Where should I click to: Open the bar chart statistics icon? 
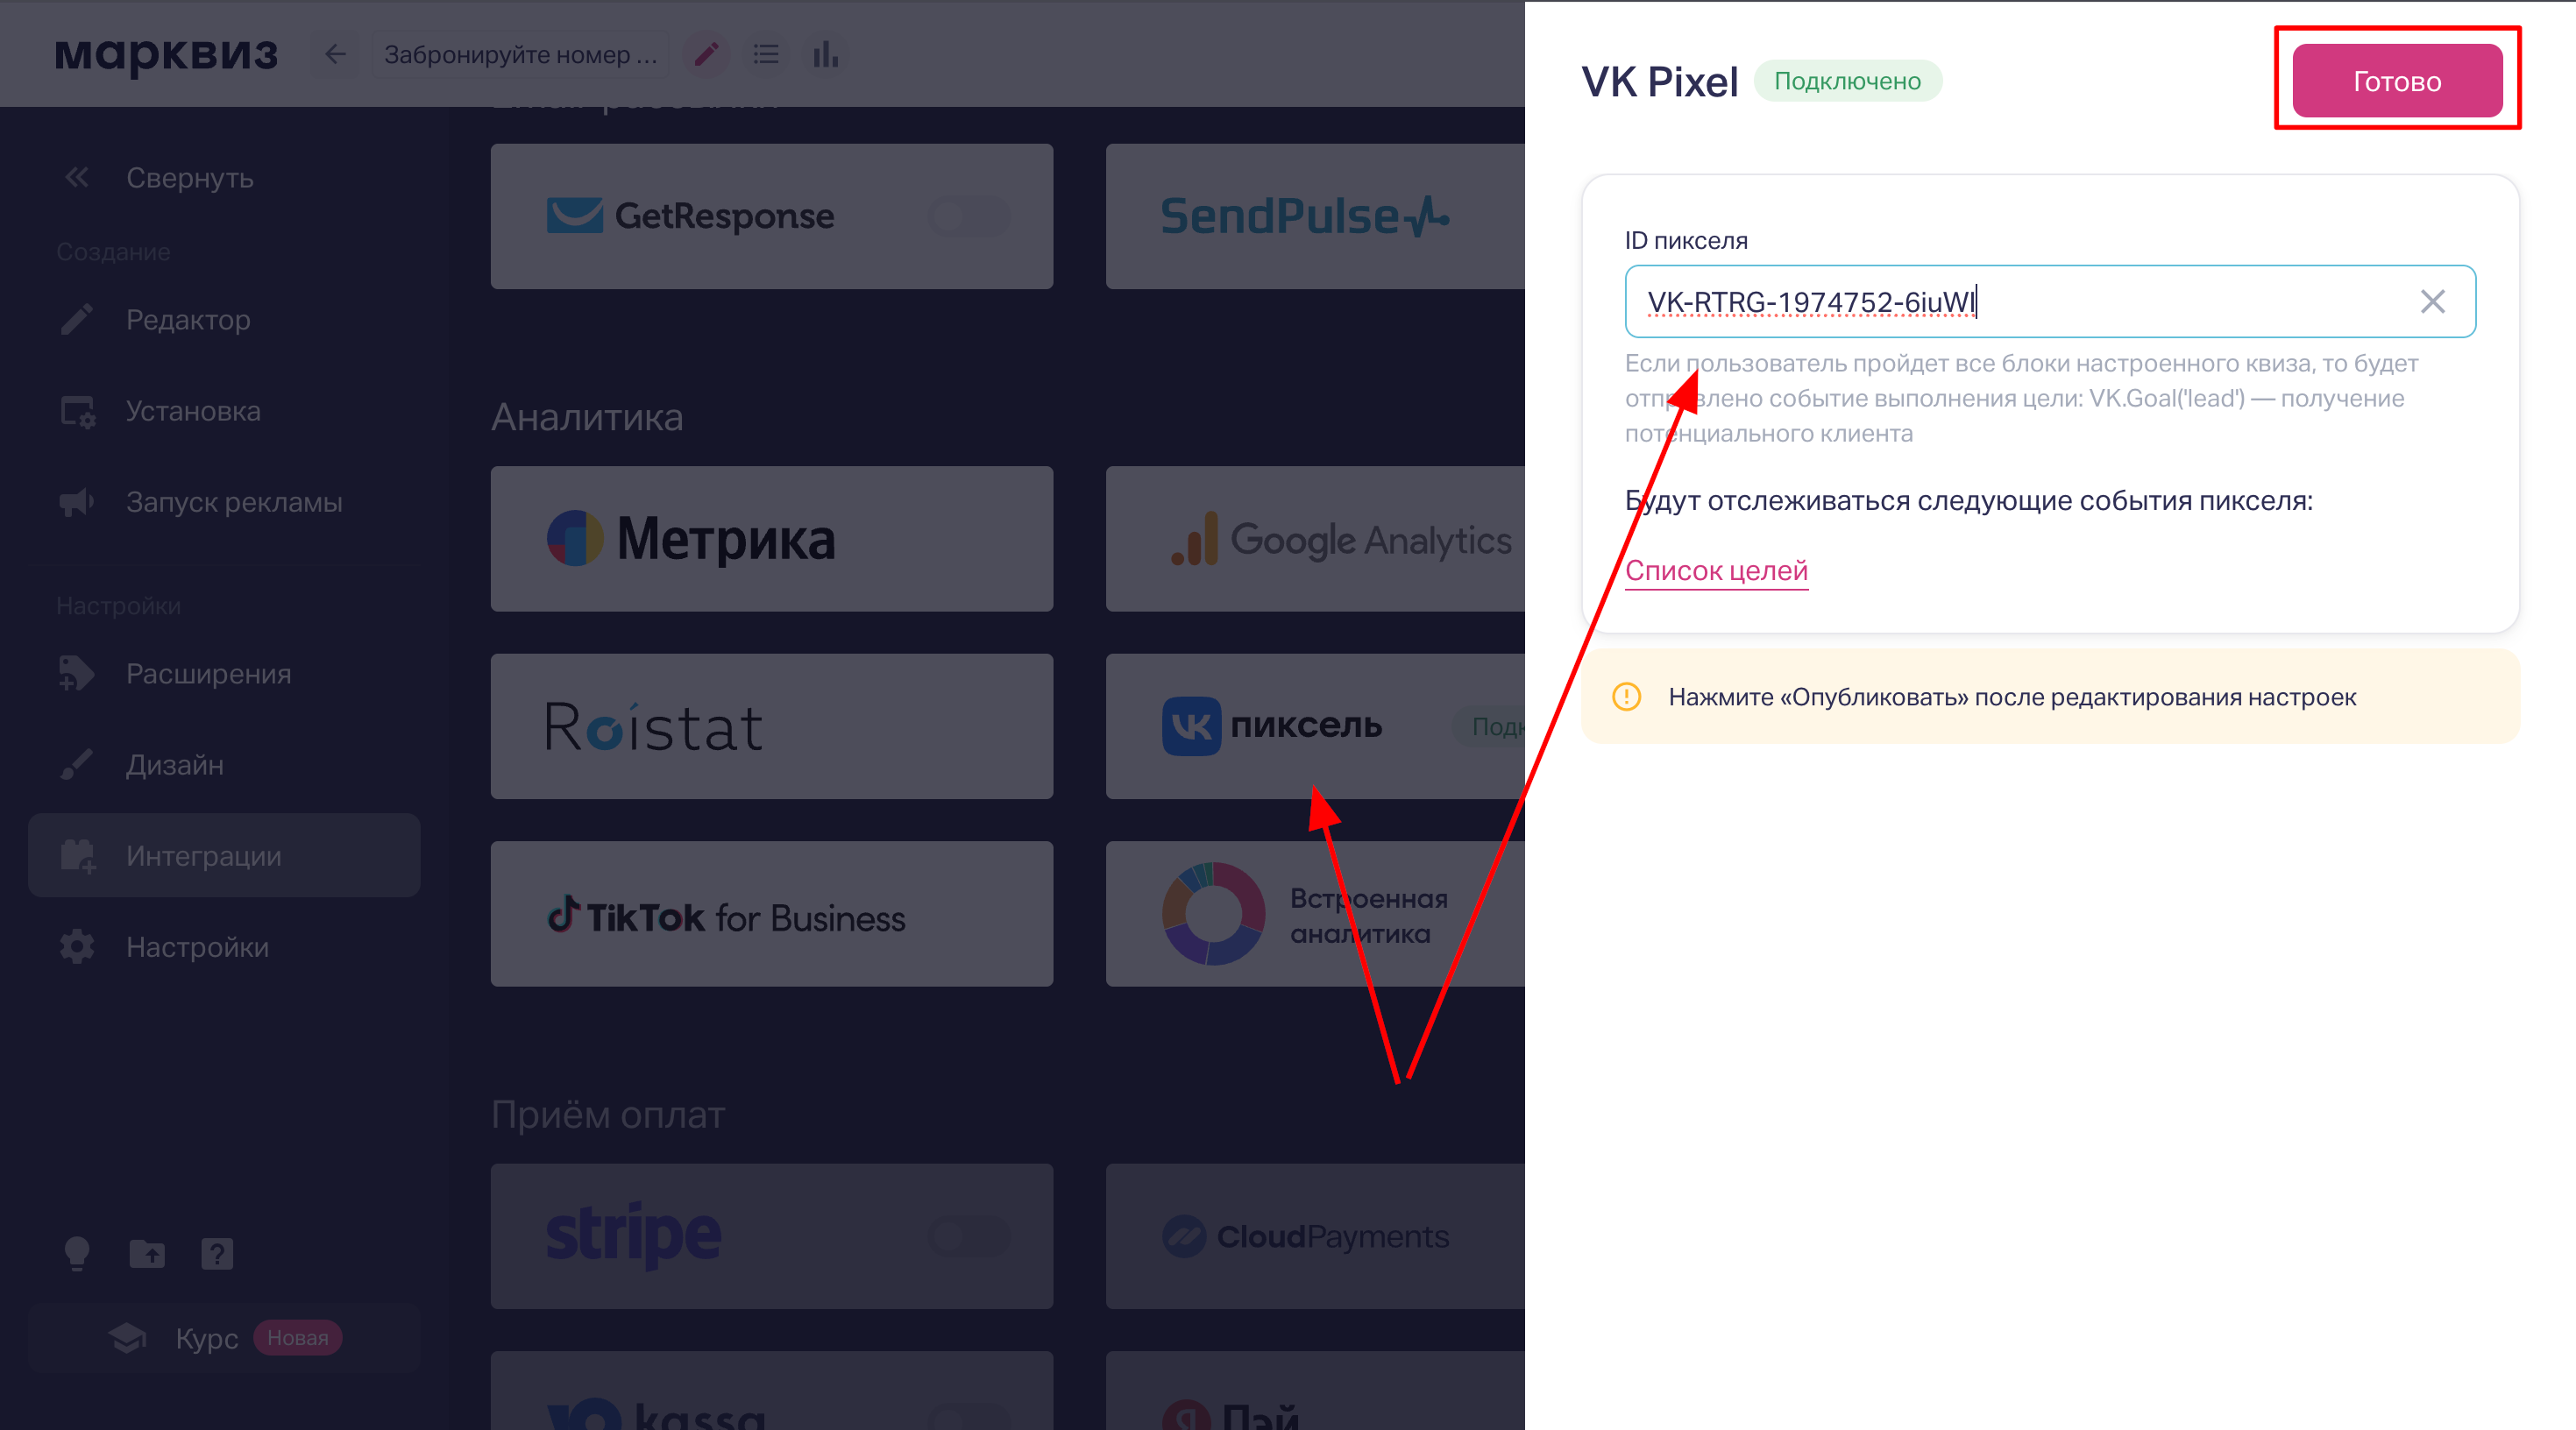tap(825, 54)
